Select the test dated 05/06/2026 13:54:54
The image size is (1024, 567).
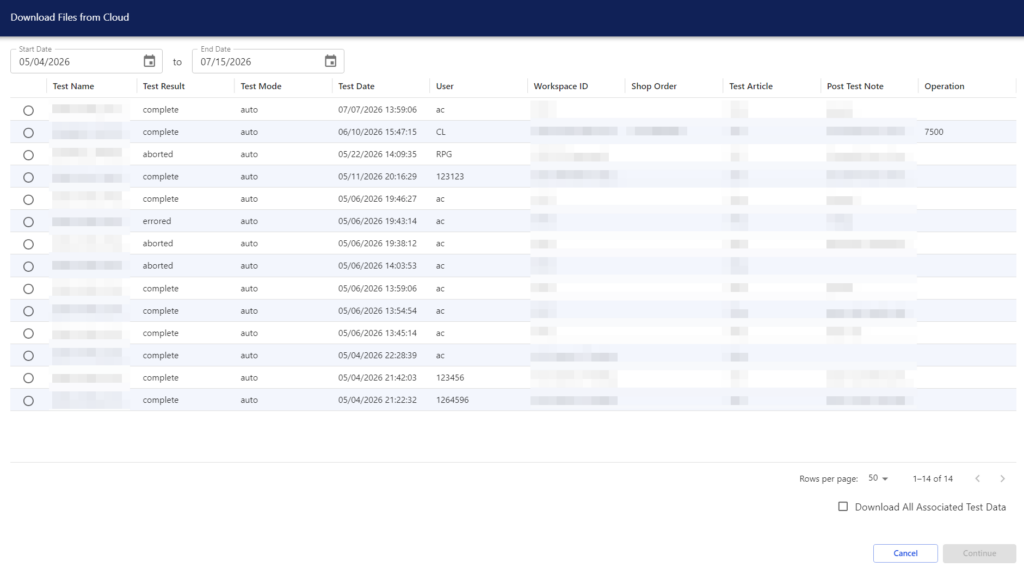tap(28, 311)
